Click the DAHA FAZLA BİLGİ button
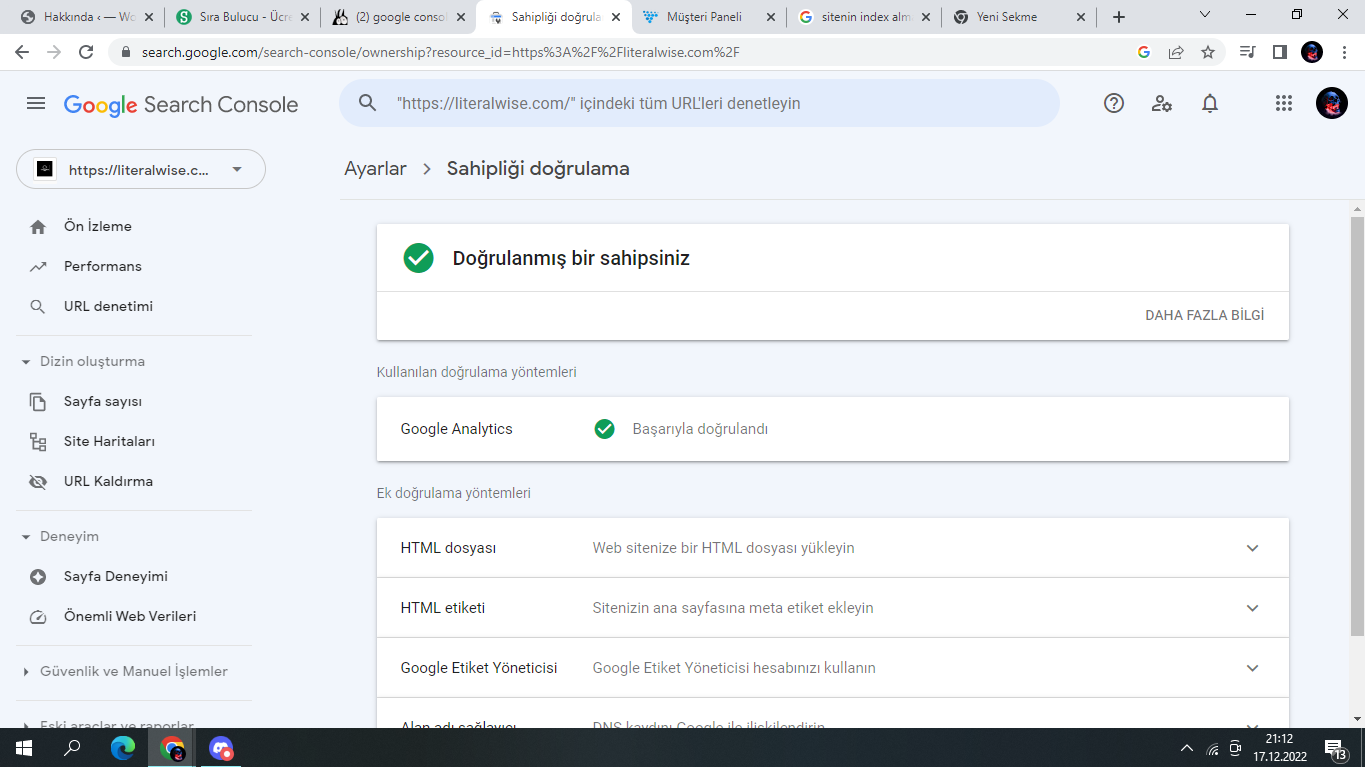This screenshot has width=1365, height=767. [x=1205, y=315]
